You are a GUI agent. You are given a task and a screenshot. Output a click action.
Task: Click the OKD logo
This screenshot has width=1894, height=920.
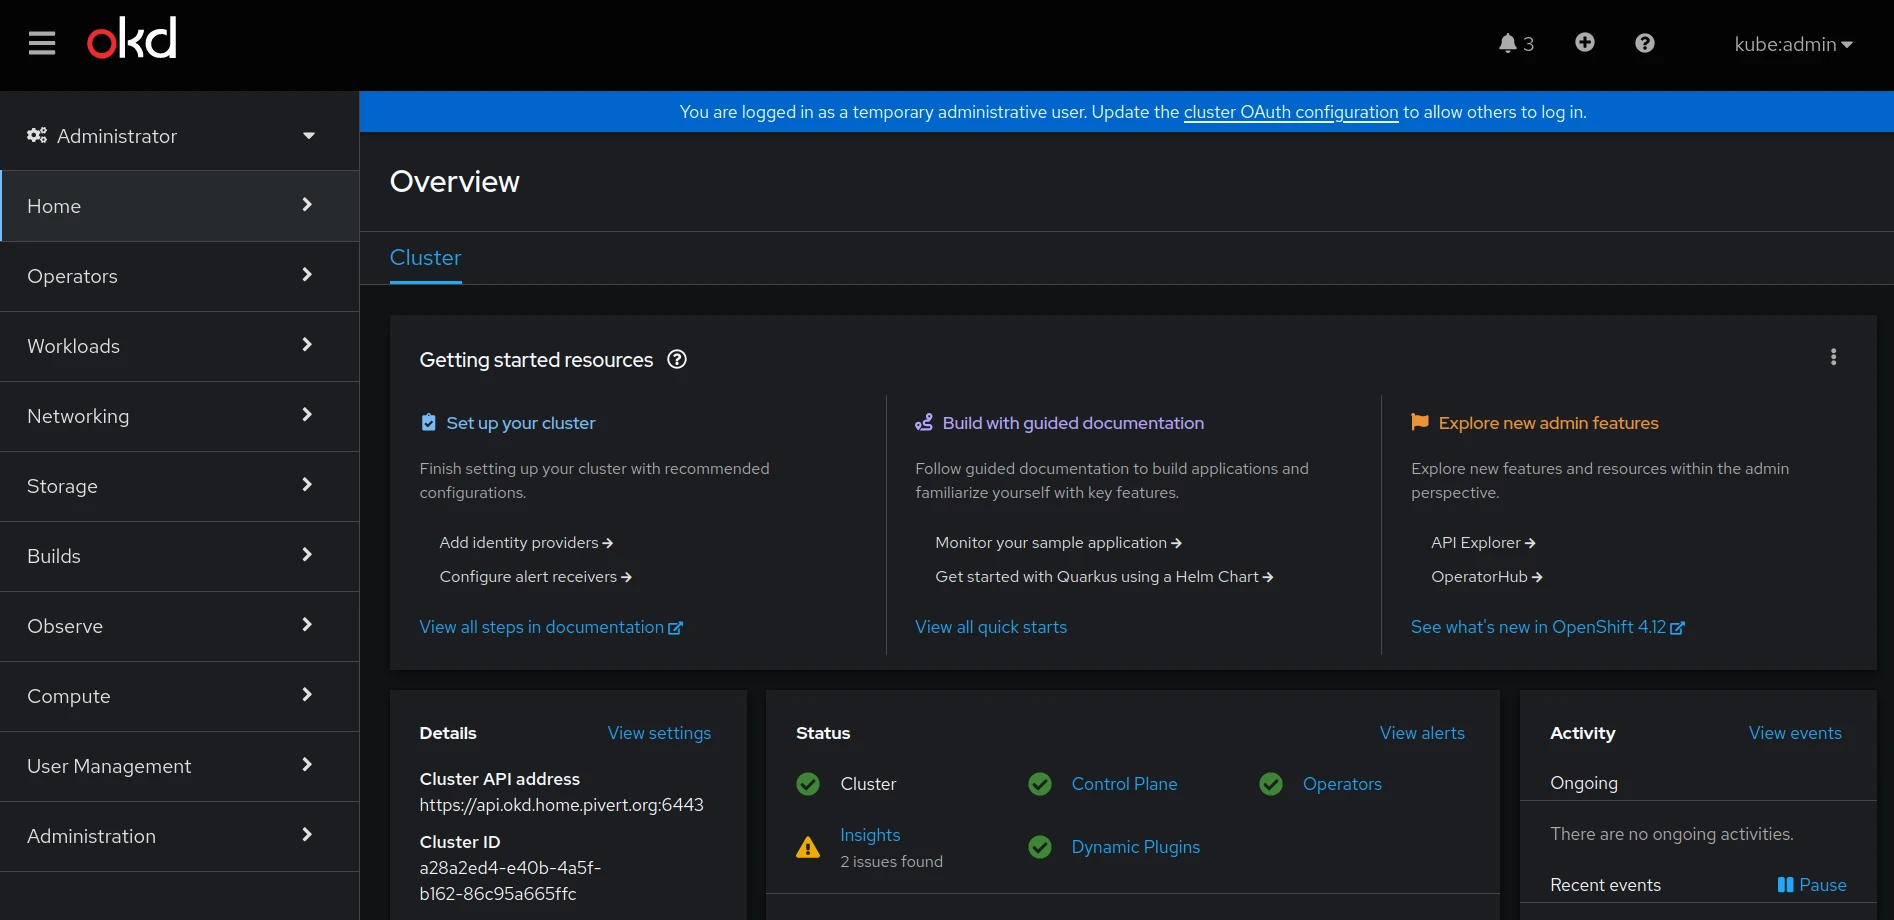pos(132,38)
